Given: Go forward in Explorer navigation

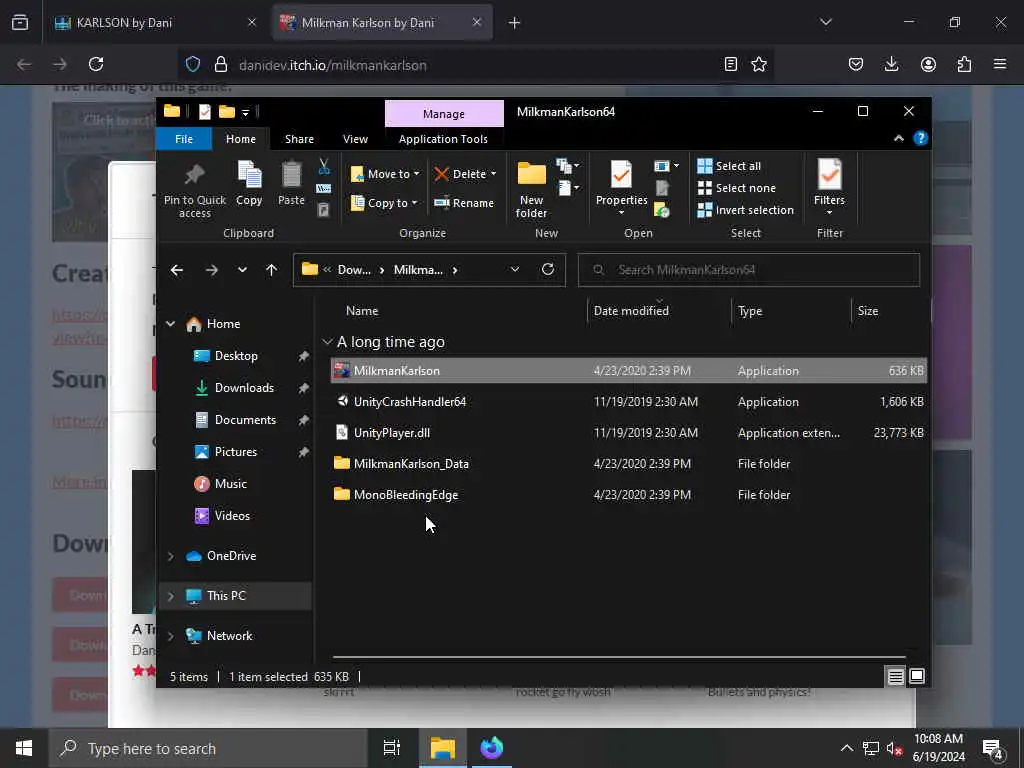Looking at the screenshot, I should pyautogui.click(x=212, y=270).
